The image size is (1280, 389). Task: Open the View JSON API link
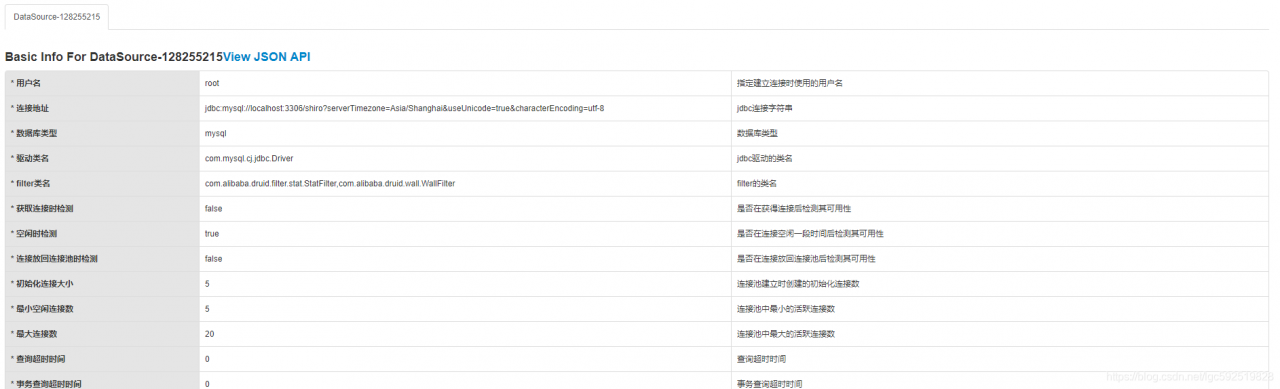point(267,57)
